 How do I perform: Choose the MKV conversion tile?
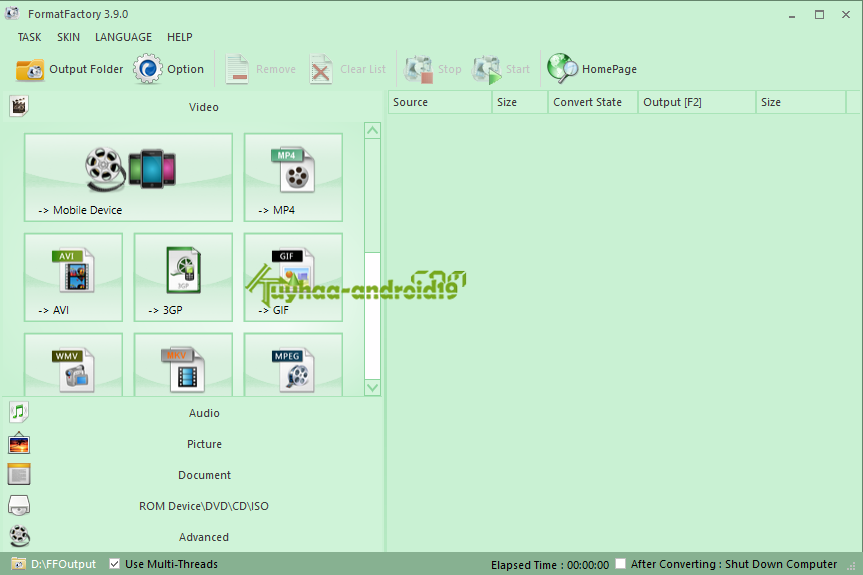[x=183, y=364]
